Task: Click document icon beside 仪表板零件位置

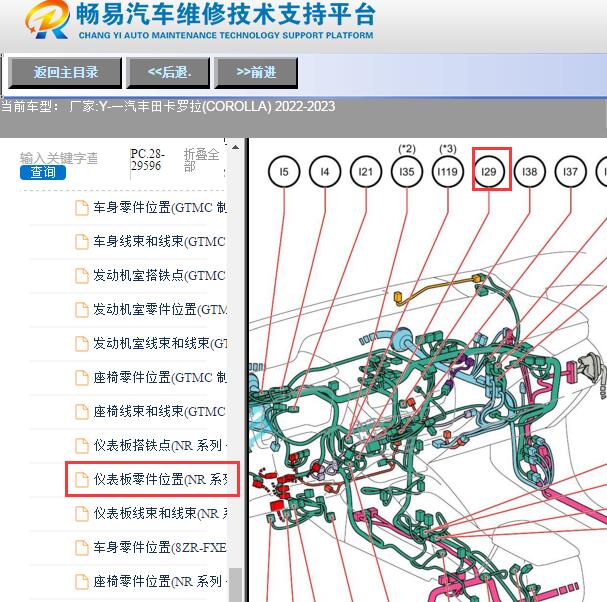Action: 82,479
